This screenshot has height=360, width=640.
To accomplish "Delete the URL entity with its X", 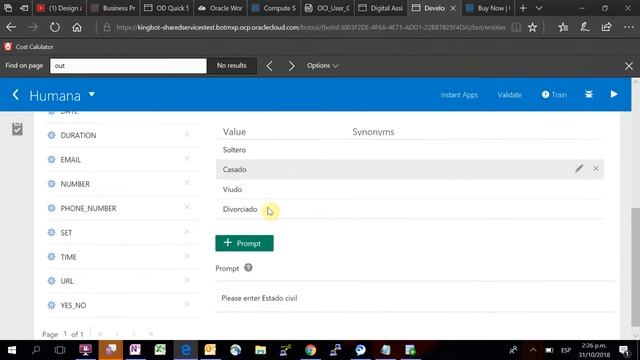I will 187,280.
